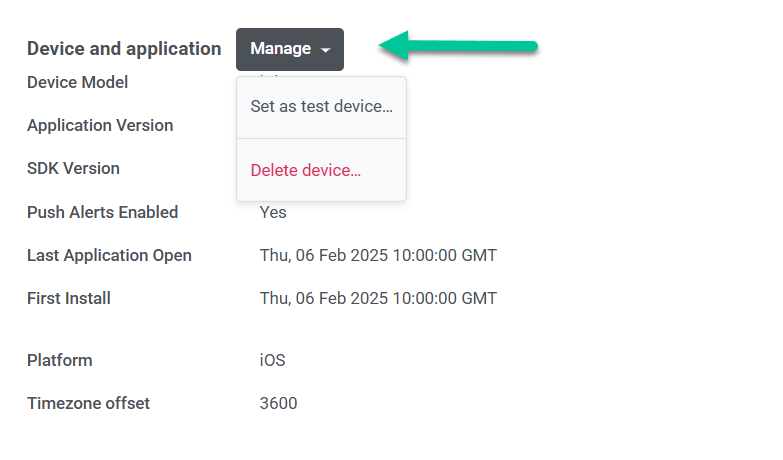Select the Application Version label
Viewport: 783px width, 460px height.
[x=100, y=125]
